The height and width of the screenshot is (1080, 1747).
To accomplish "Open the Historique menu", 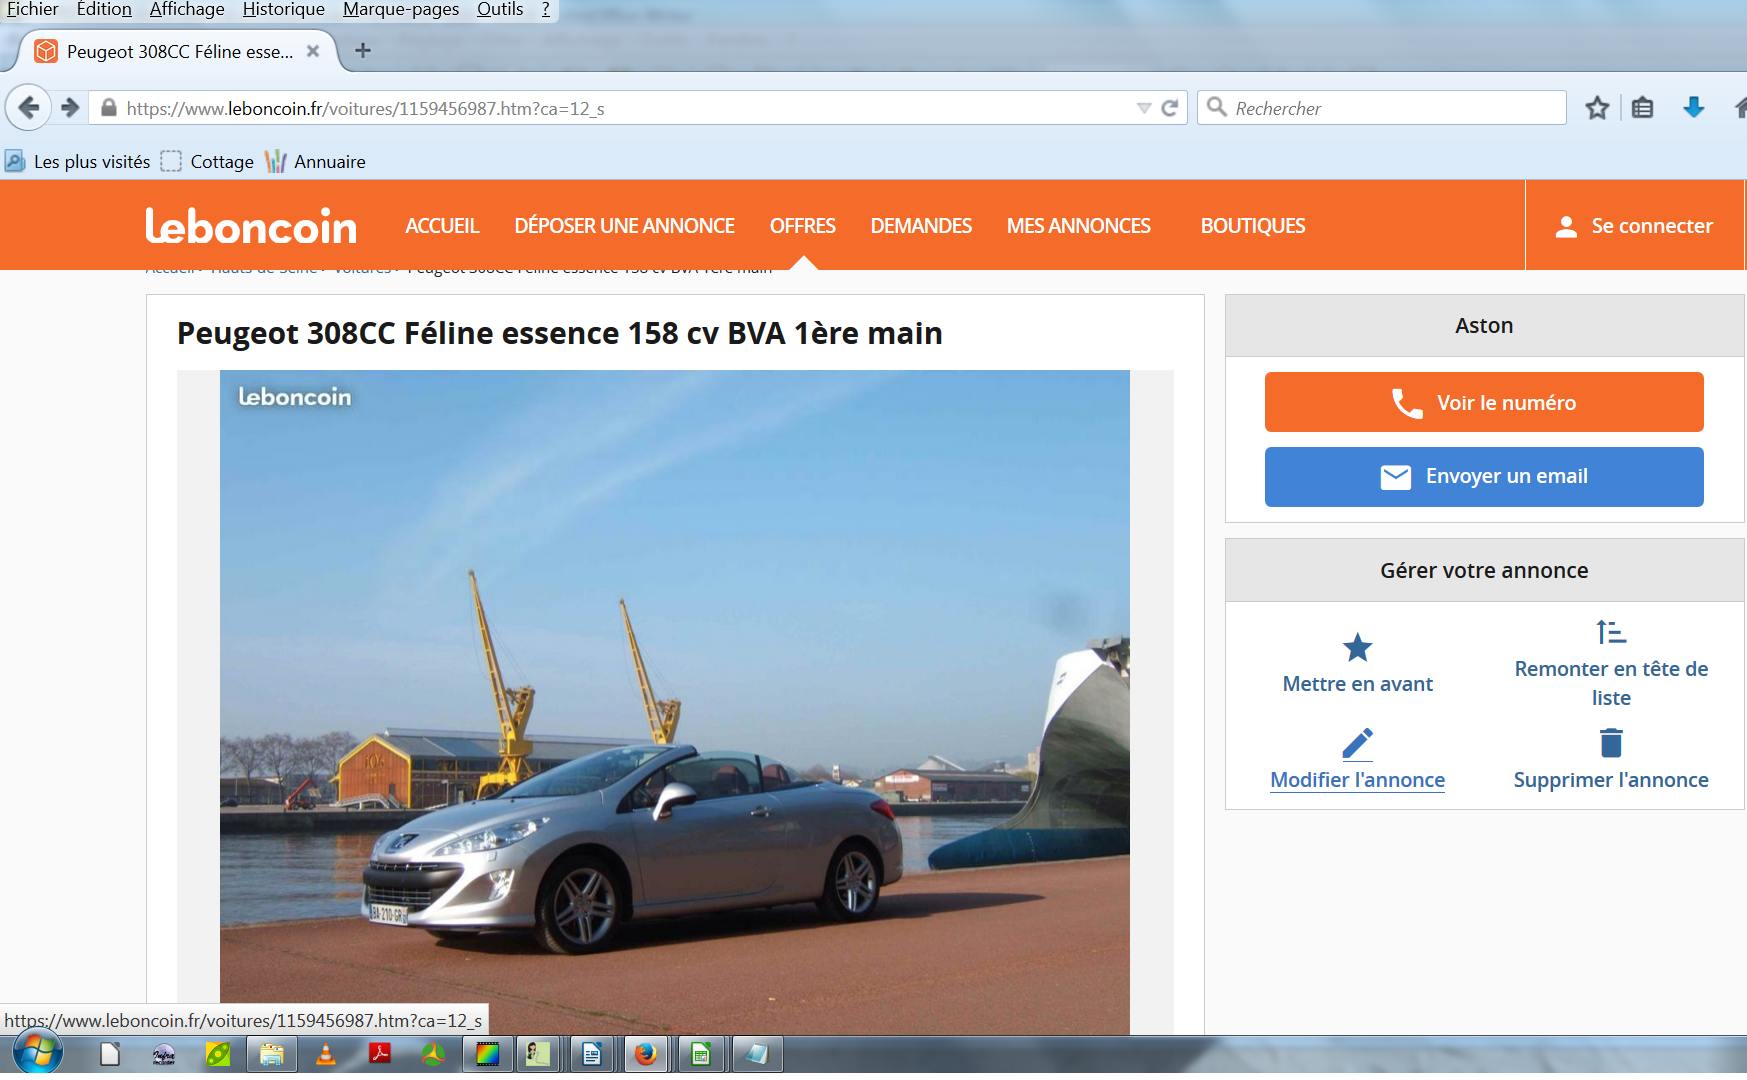I will point(283,10).
